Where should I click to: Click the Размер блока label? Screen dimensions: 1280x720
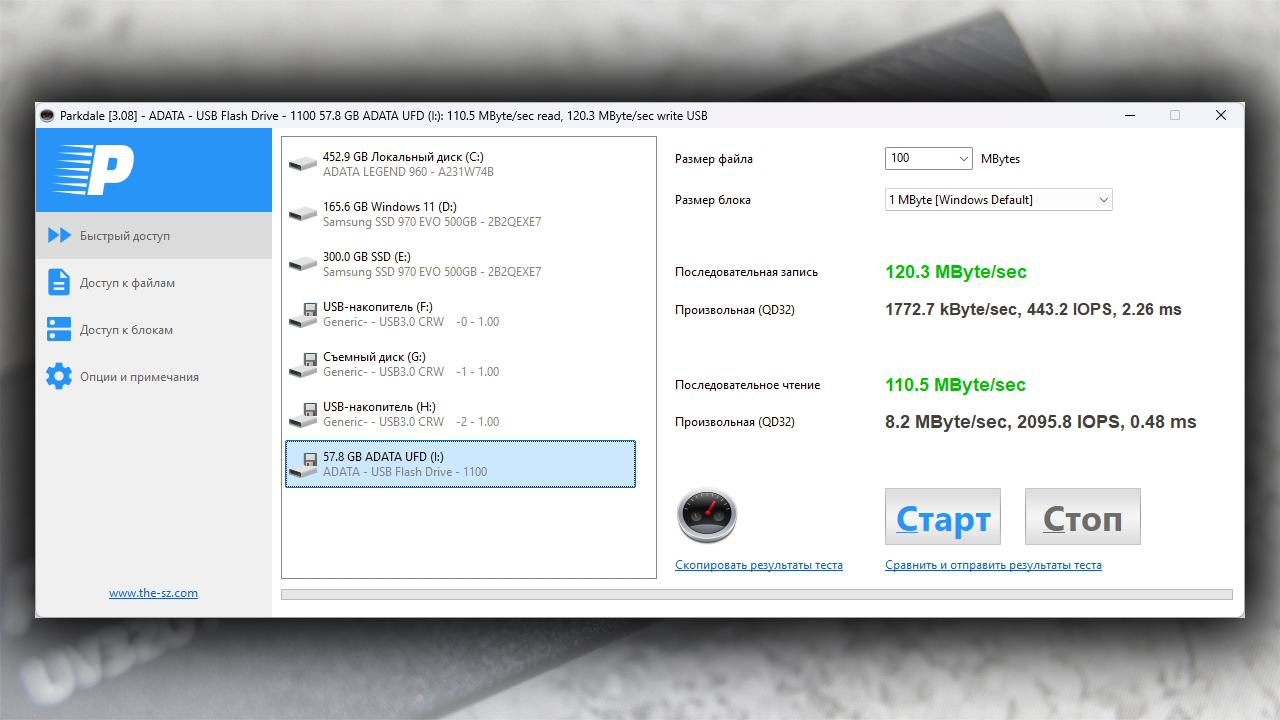713,200
